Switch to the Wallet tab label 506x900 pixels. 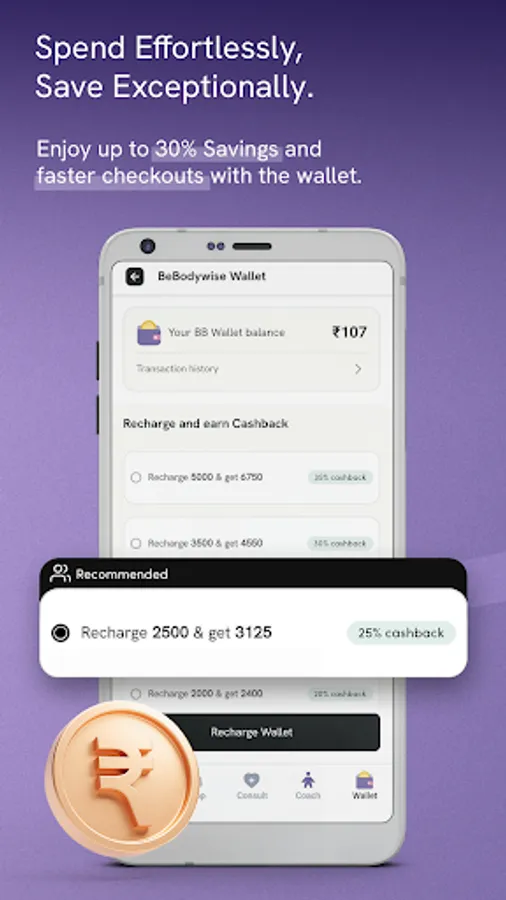[365, 796]
